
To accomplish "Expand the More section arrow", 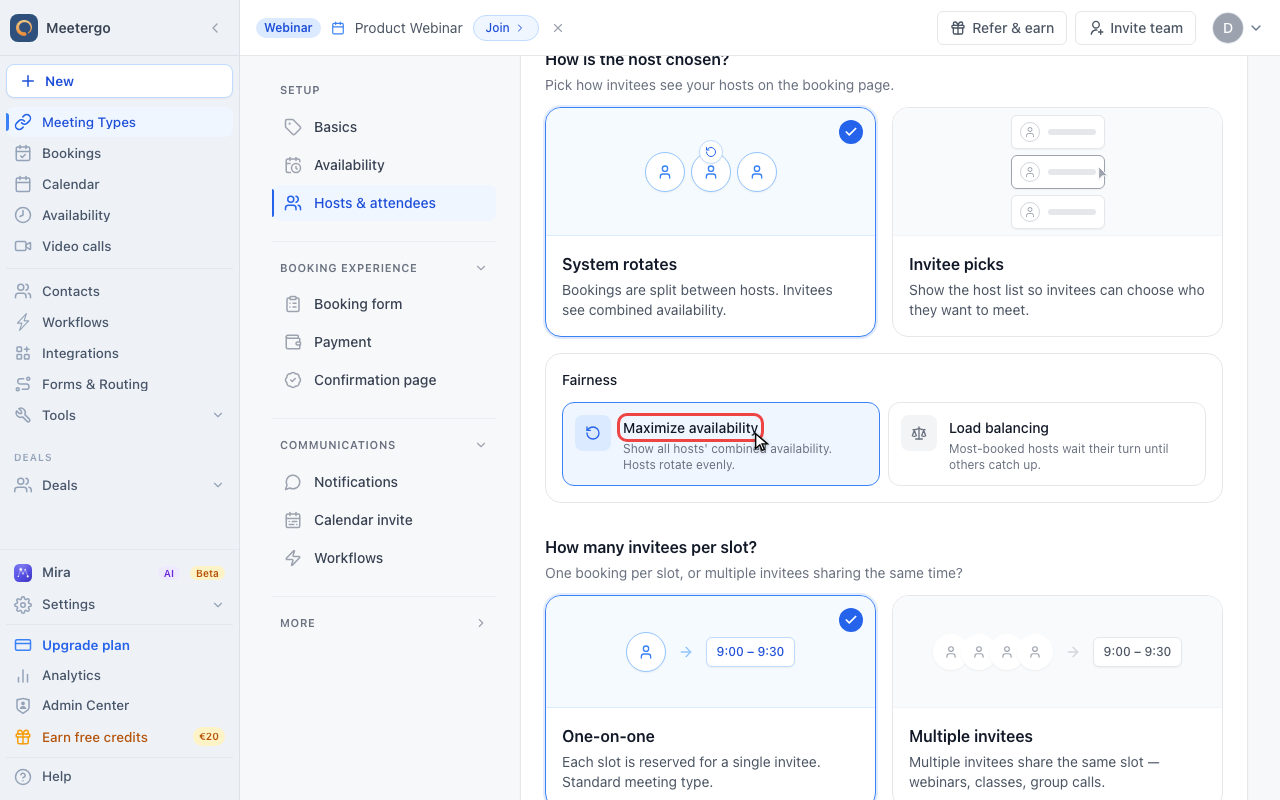I will [x=481, y=623].
